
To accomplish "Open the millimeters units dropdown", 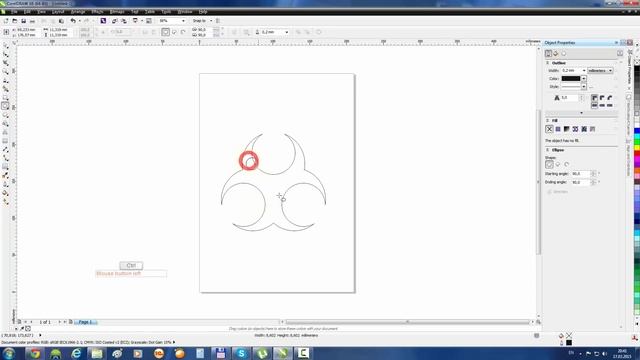I will [600, 71].
